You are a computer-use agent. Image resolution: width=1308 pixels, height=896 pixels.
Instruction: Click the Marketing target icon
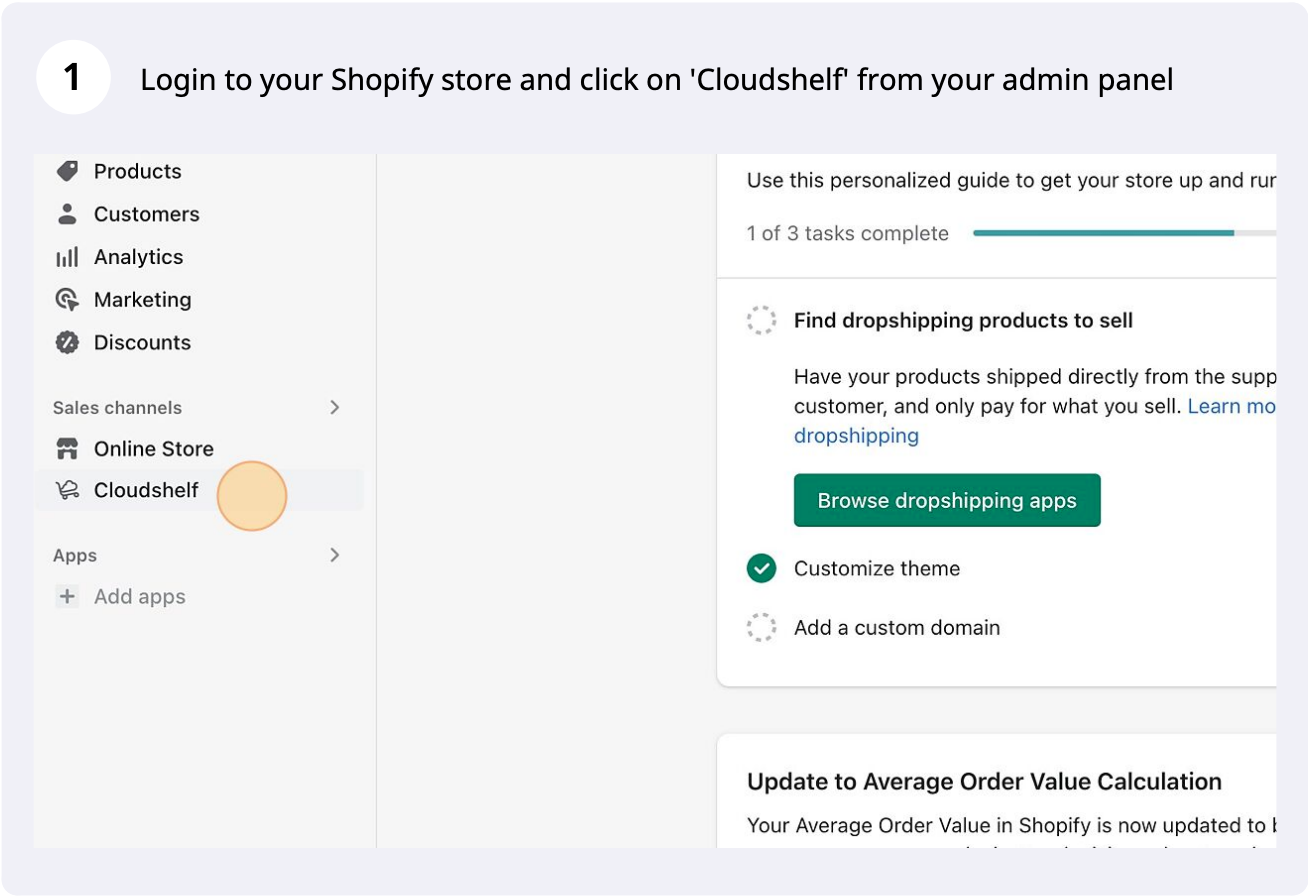point(67,299)
